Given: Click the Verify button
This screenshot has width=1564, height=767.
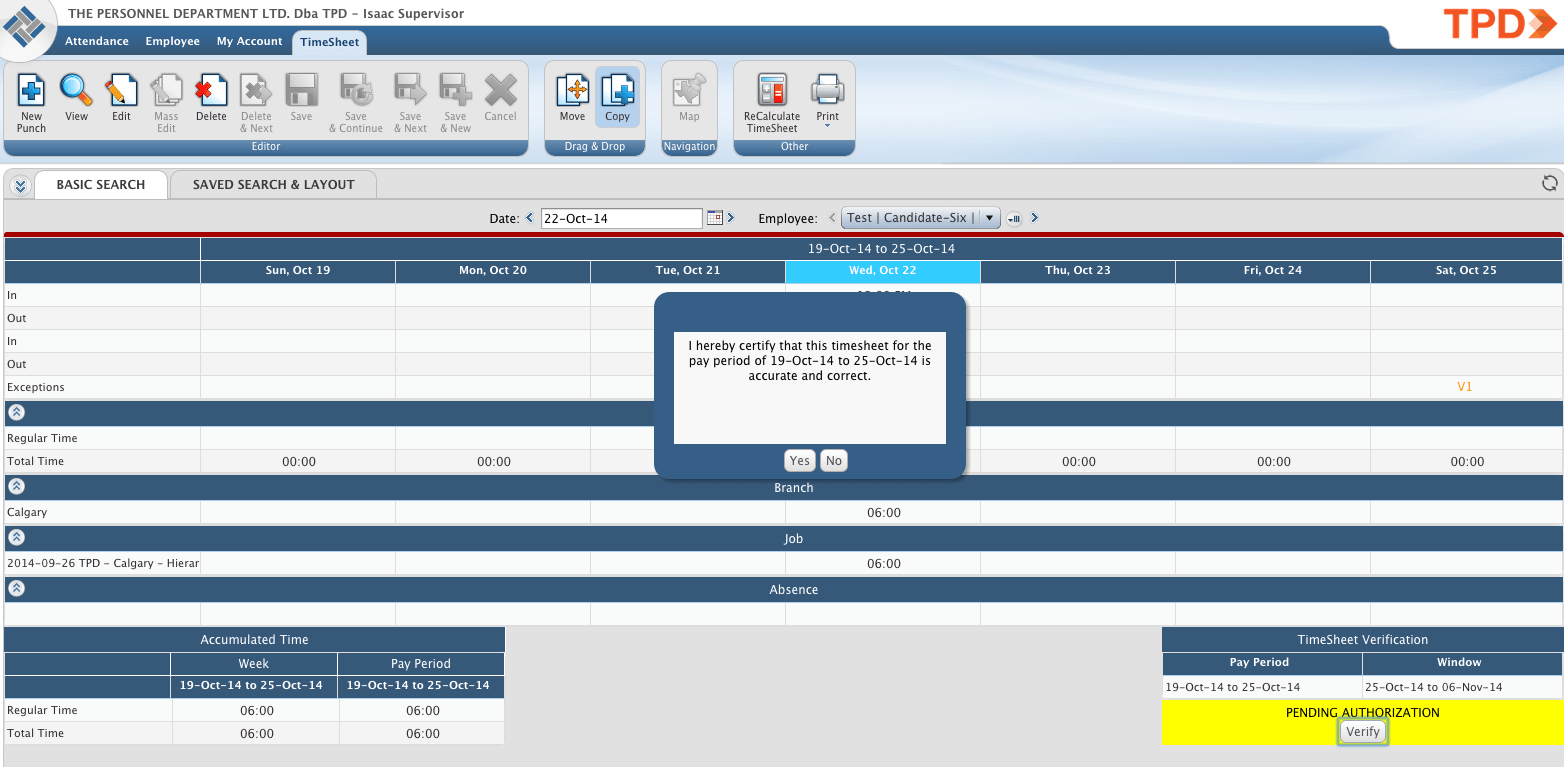Looking at the screenshot, I should 1362,732.
